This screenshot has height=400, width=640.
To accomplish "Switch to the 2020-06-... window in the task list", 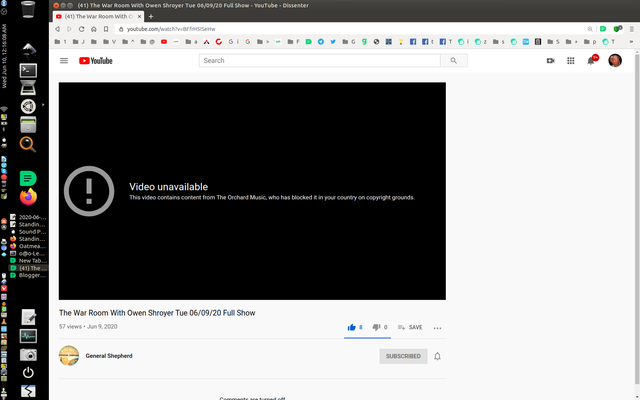I will (x=28, y=217).
